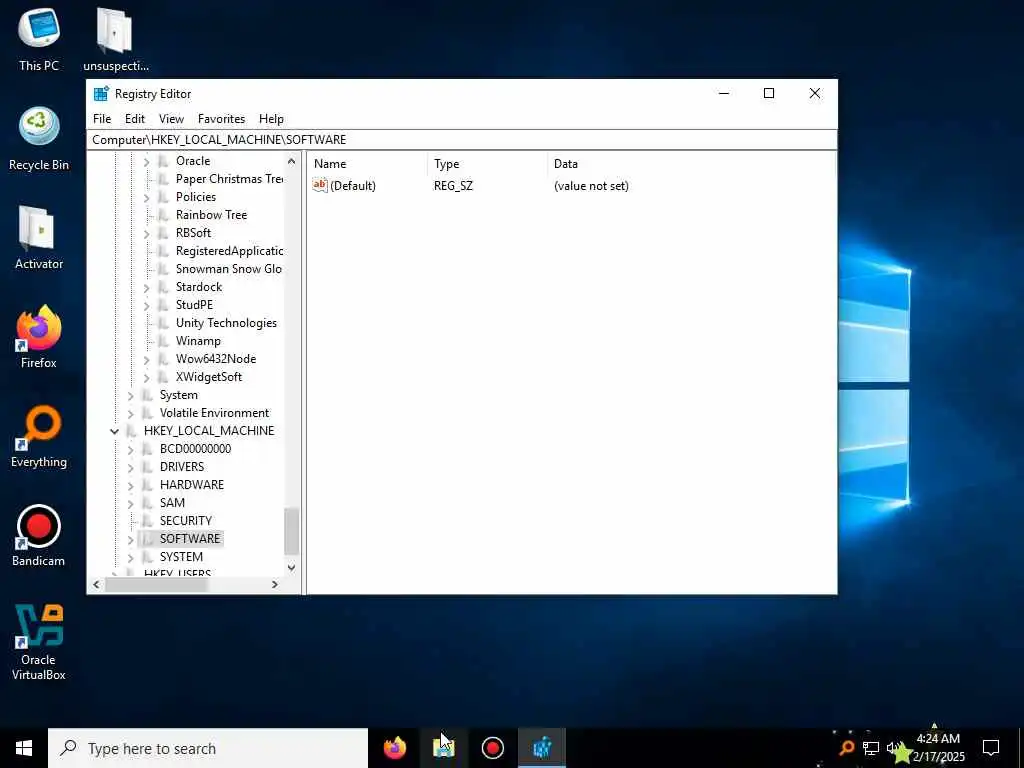1024x768 pixels.
Task: Select the System key above Volatile Environment
Action: tap(178, 395)
